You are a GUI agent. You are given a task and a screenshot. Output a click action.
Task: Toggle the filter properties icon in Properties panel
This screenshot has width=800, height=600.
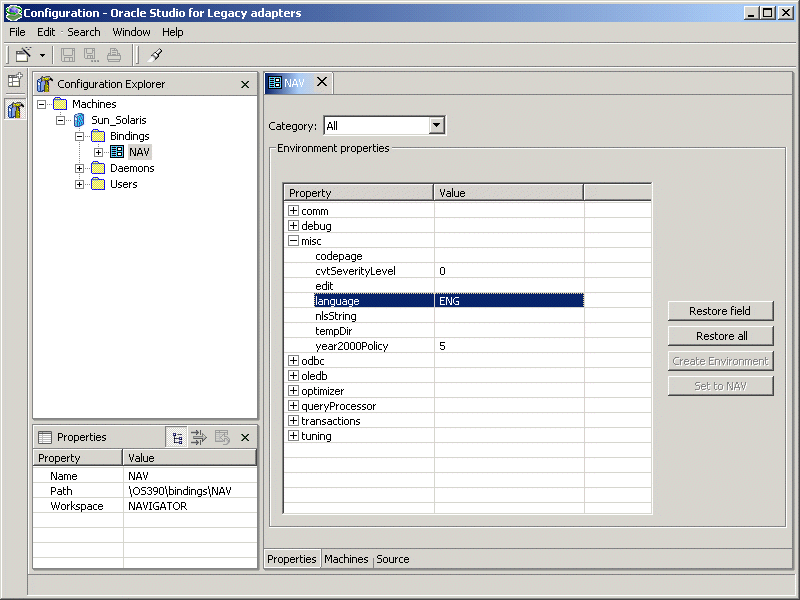point(198,437)
